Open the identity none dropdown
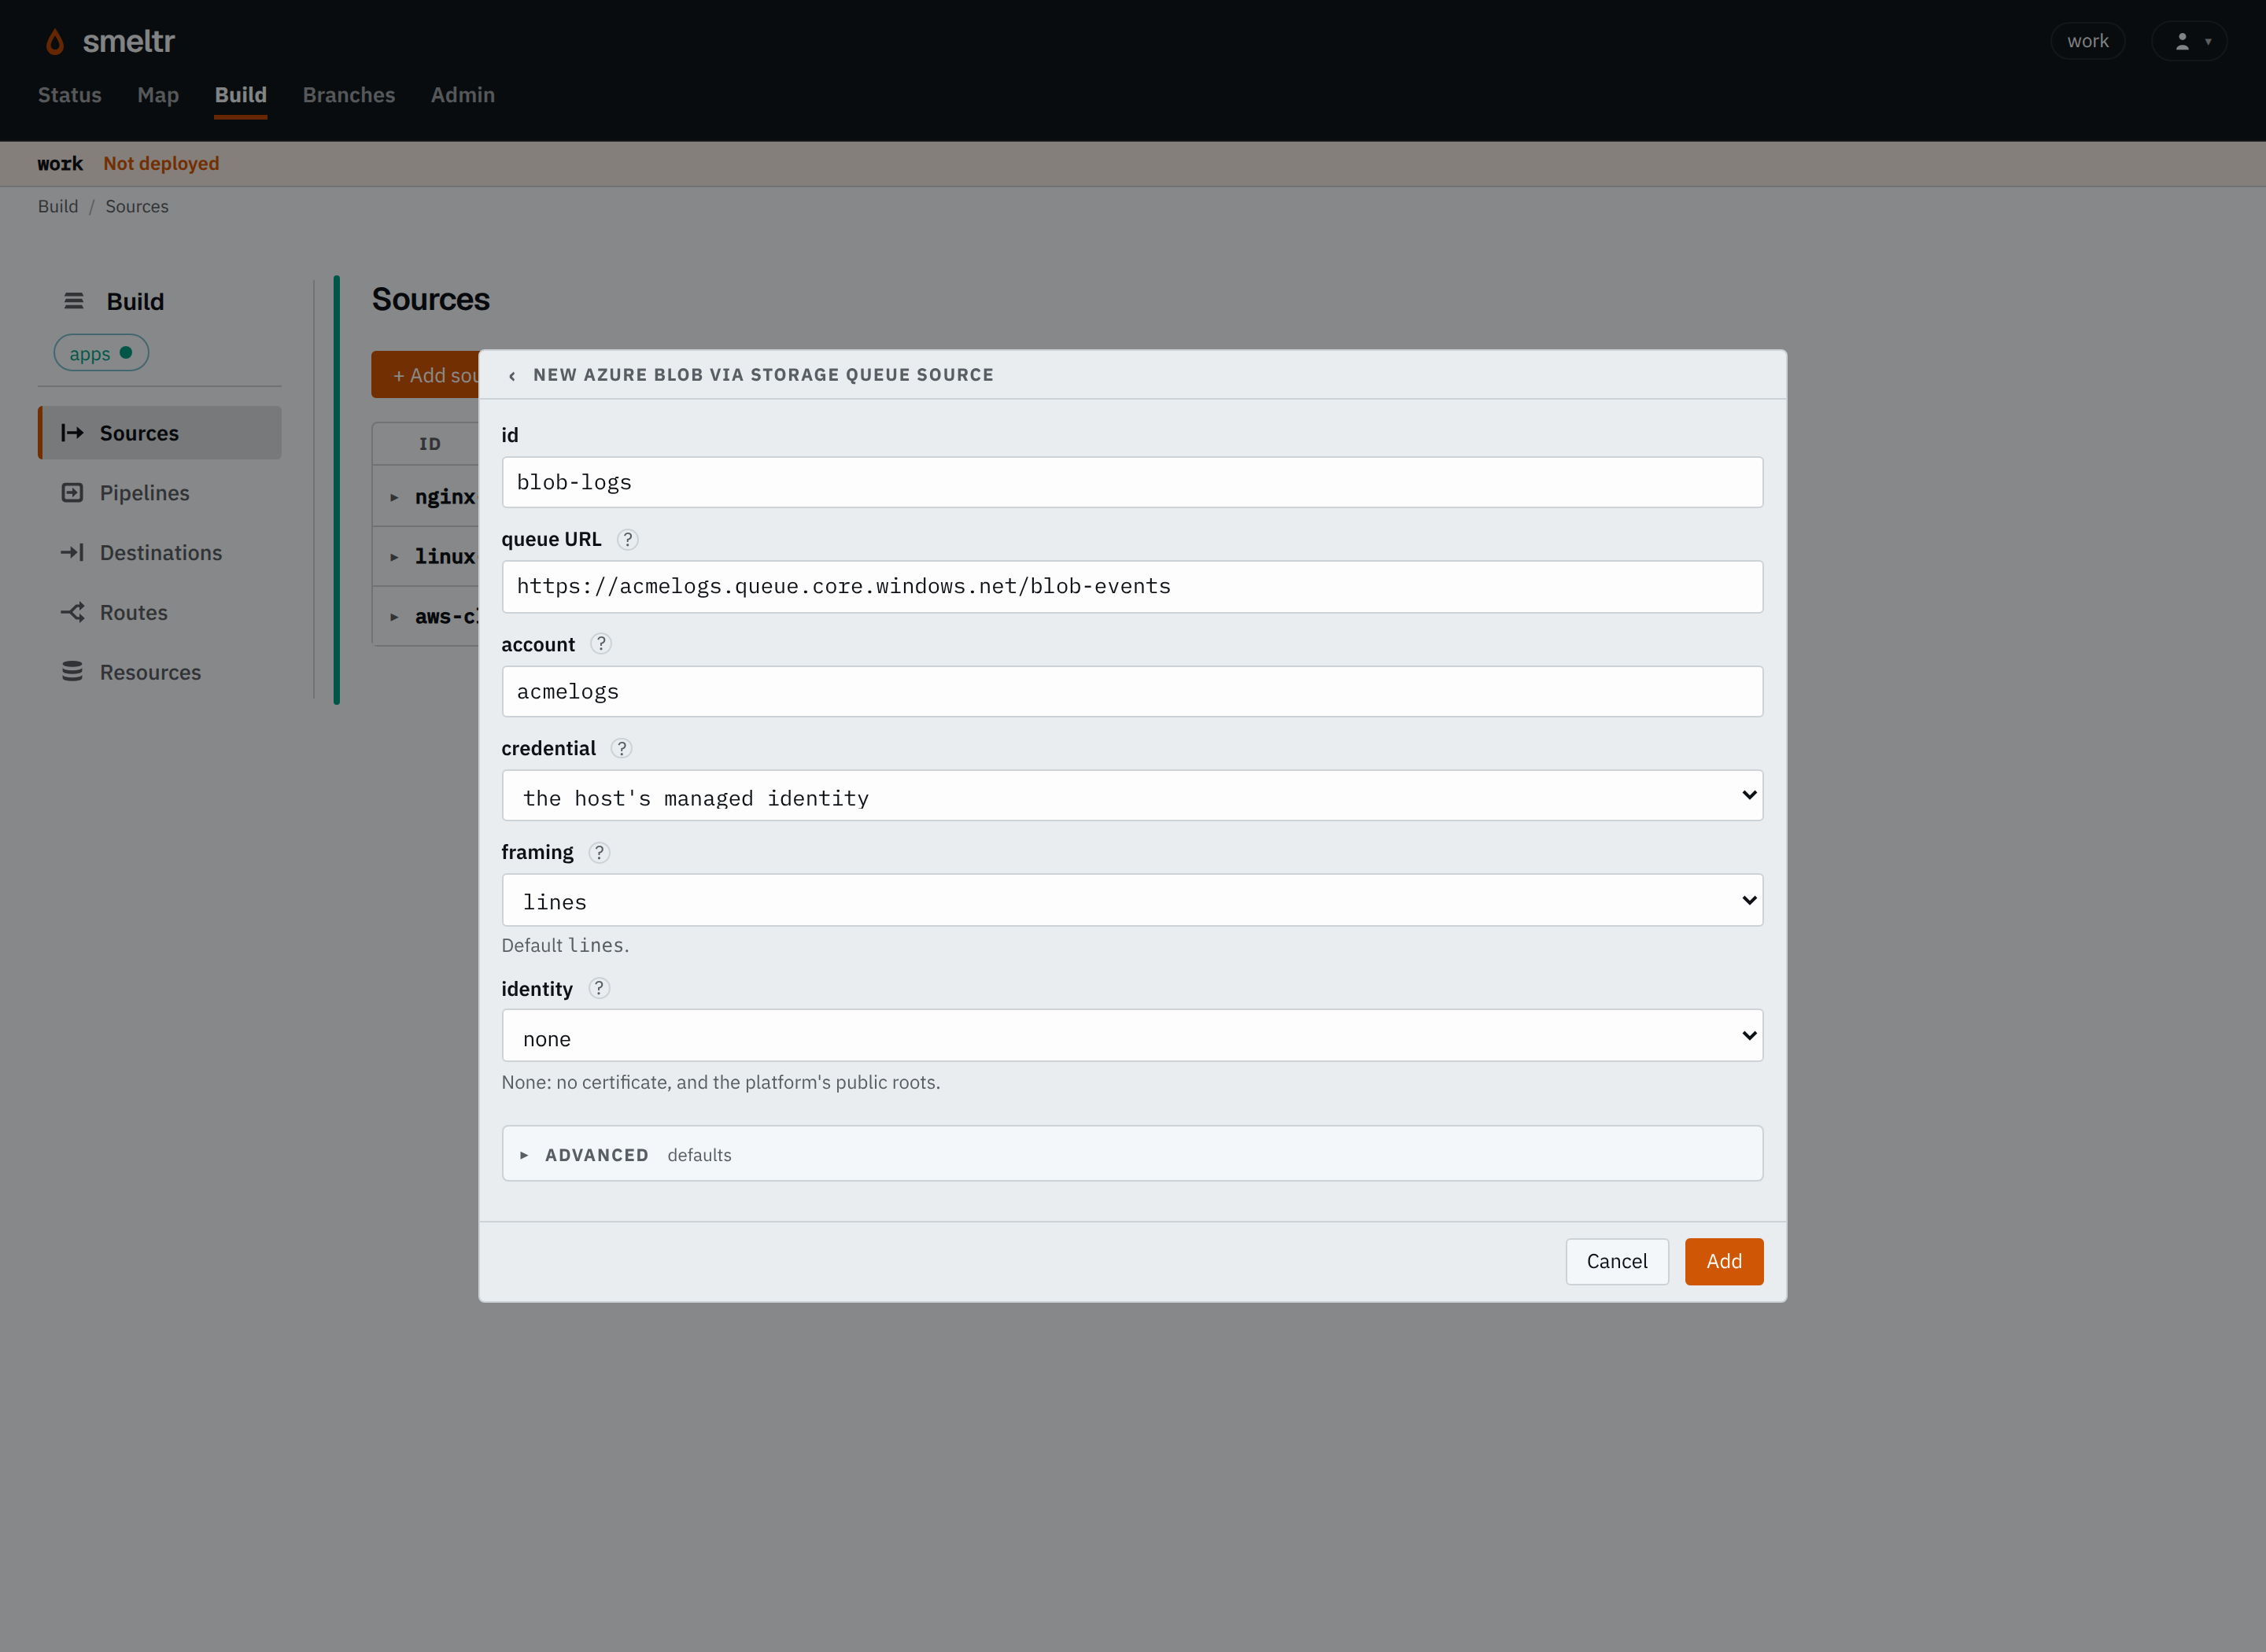 [x=1132, y=1036]
